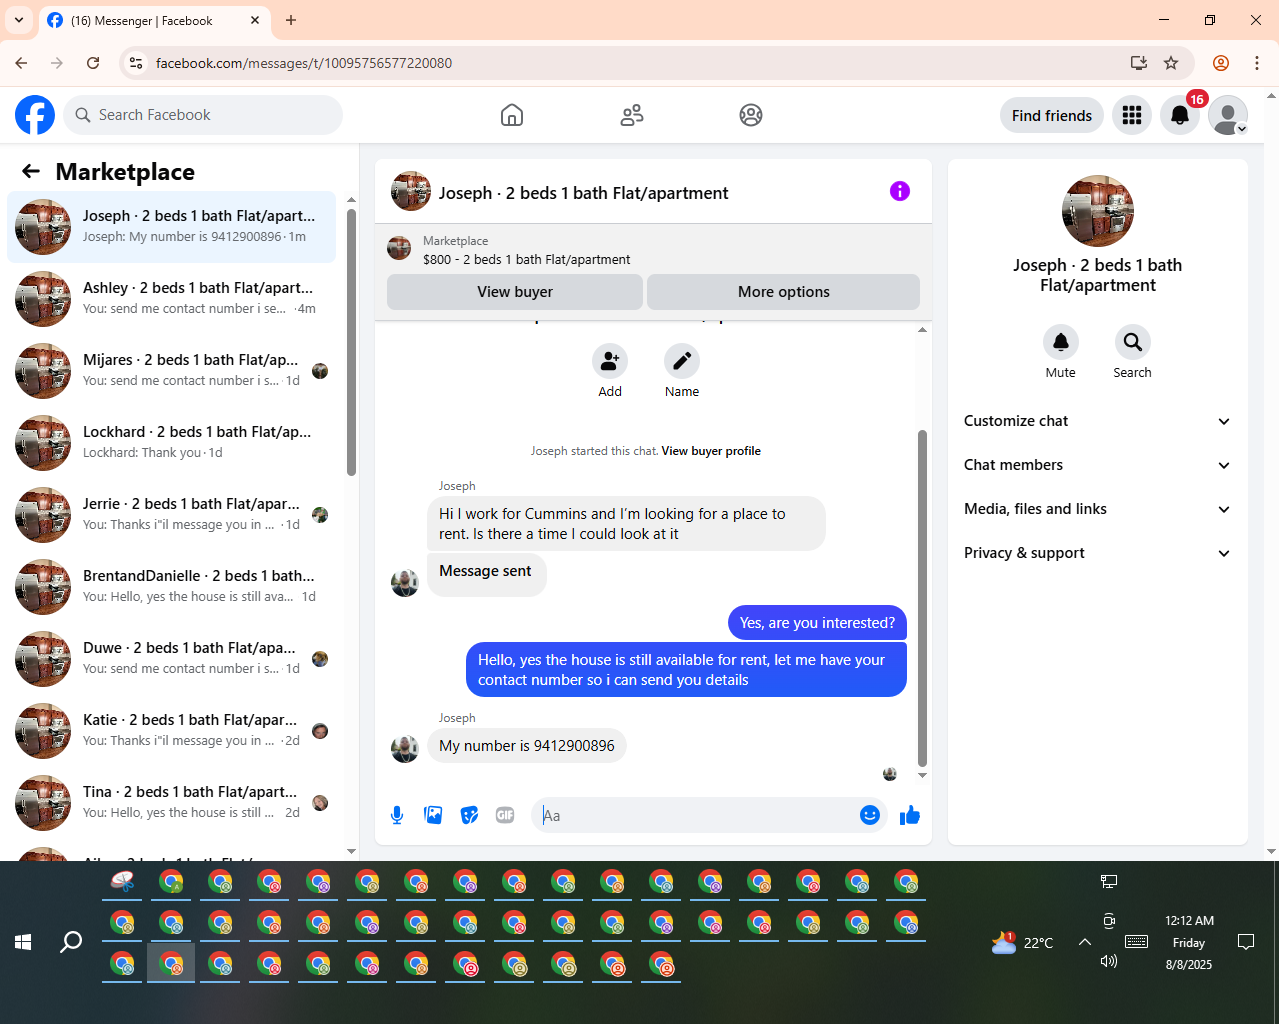Mute the conversation with bell icon

point(1061,342)
